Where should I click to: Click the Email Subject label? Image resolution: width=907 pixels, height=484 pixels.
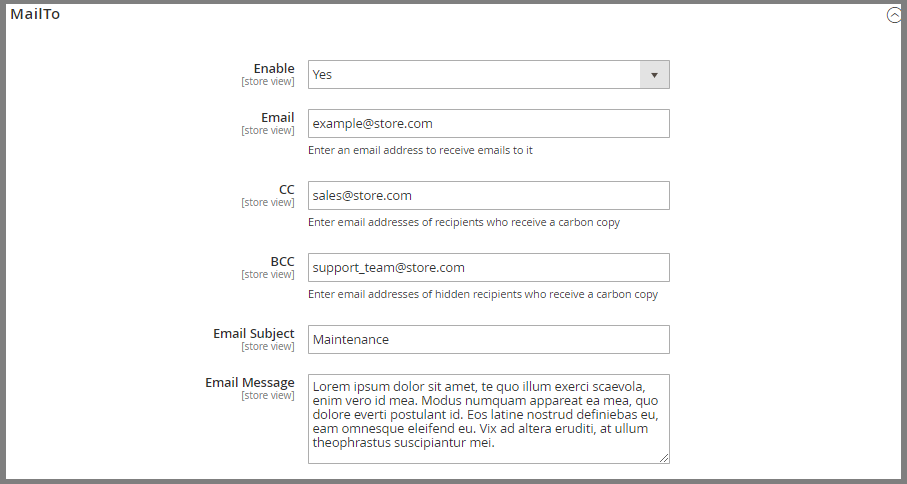pyautogui.click(x=253, y=334)
